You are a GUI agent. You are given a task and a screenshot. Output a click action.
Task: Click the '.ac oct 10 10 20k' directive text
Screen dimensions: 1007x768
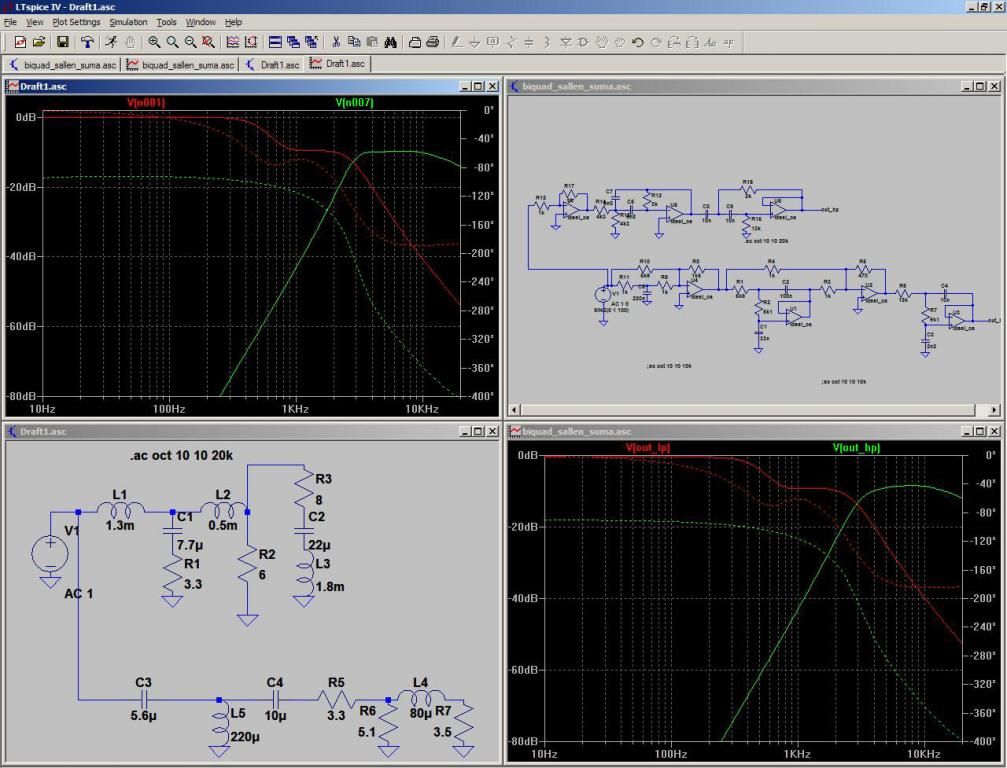(181, 455)
